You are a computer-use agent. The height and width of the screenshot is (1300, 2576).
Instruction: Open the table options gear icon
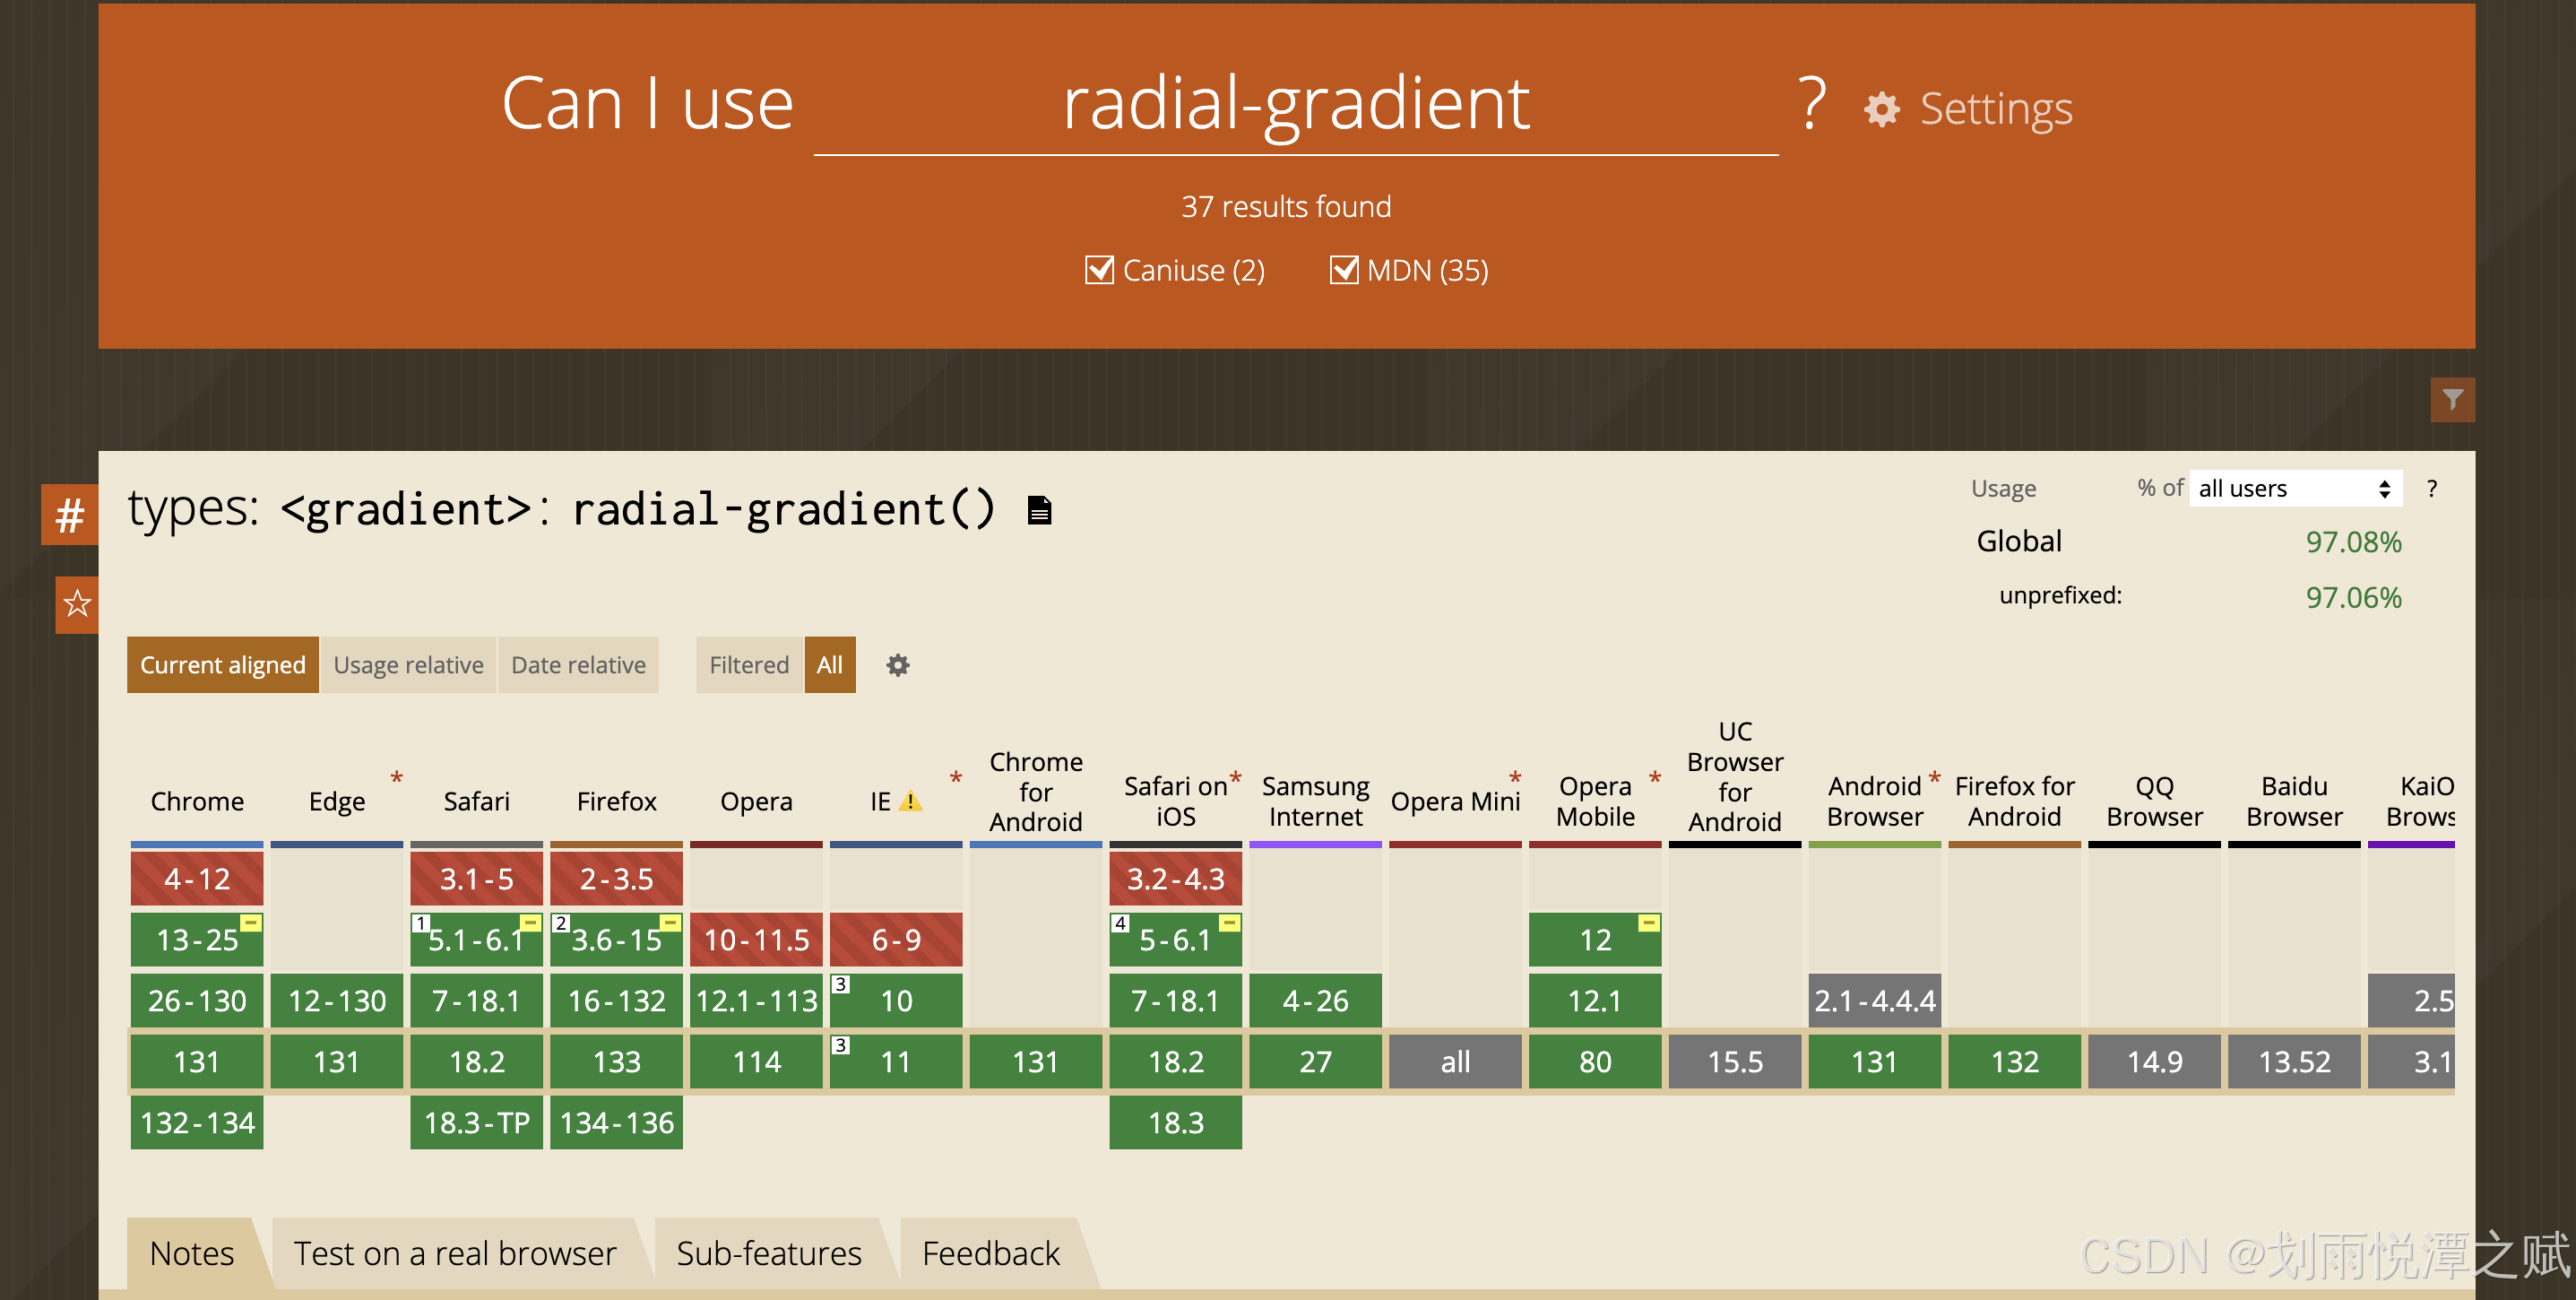click(x=897, y=665)
